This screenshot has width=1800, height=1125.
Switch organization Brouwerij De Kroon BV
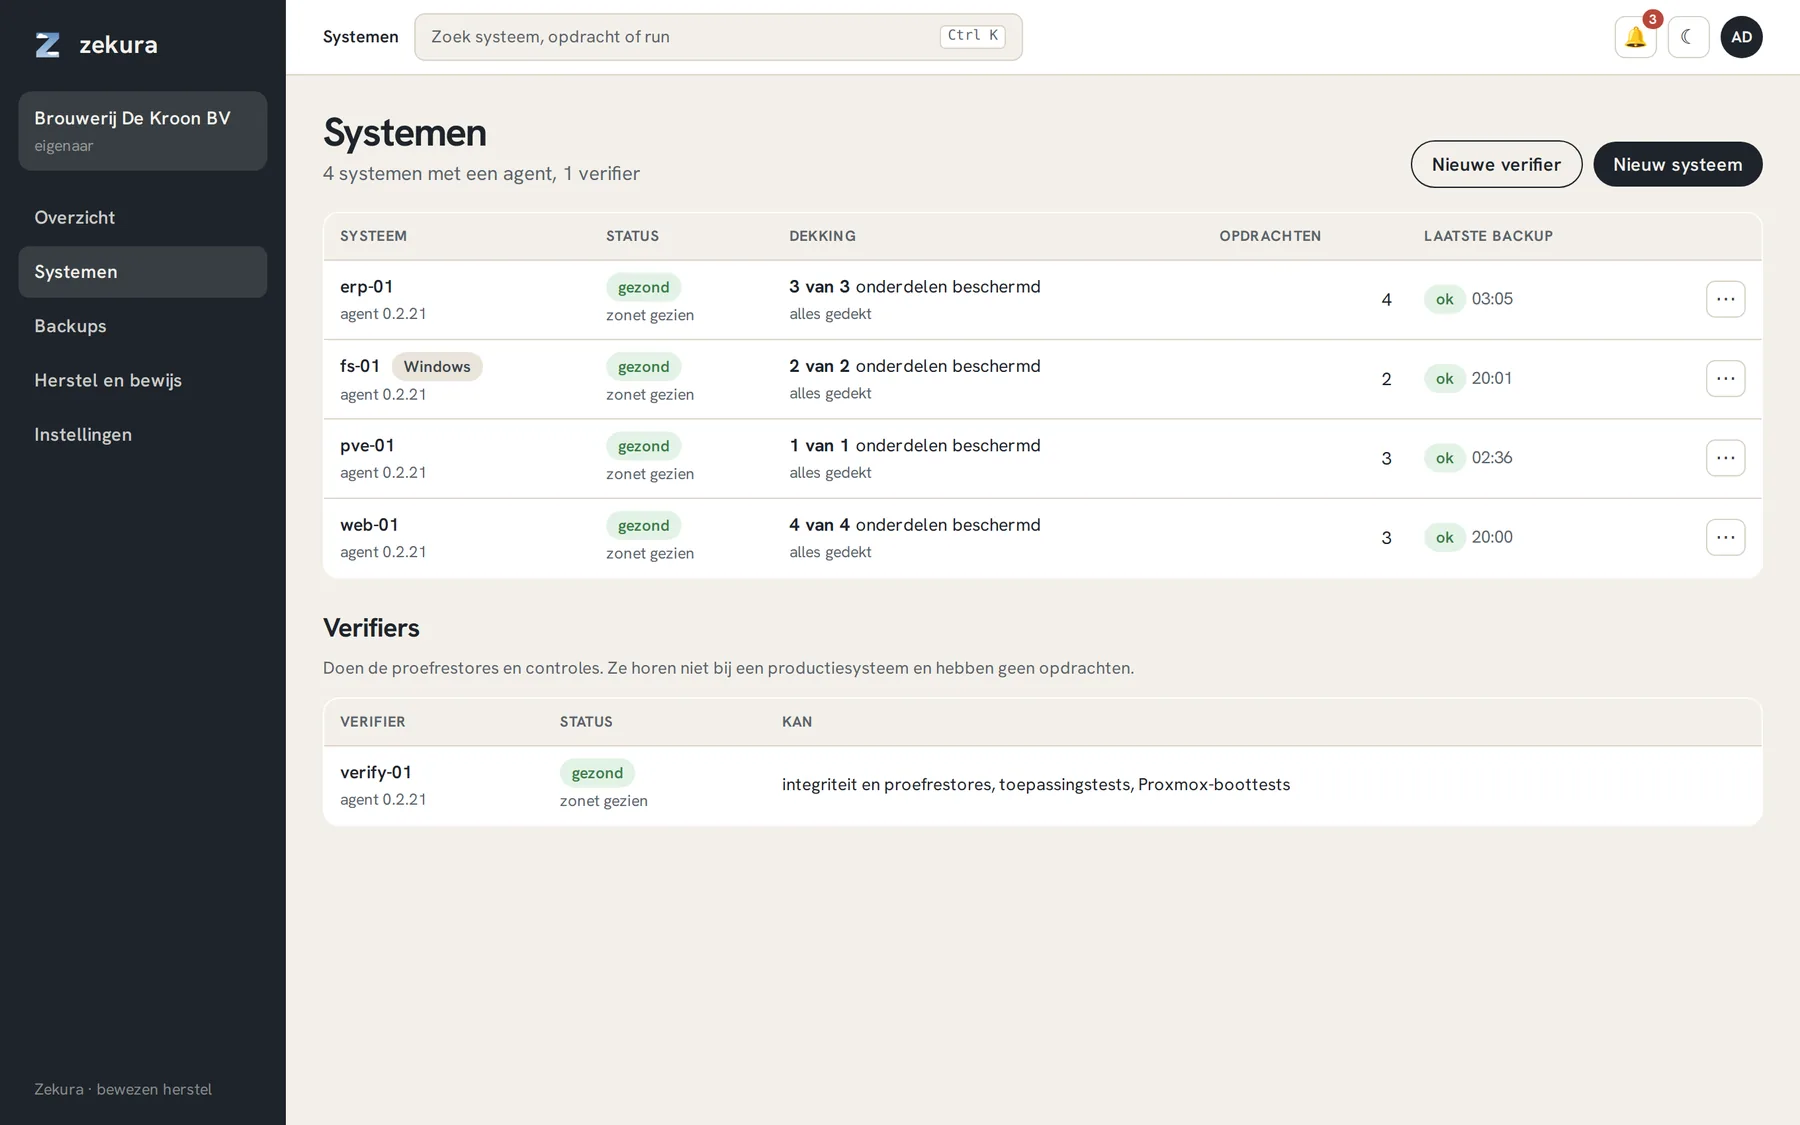[143, 131]
